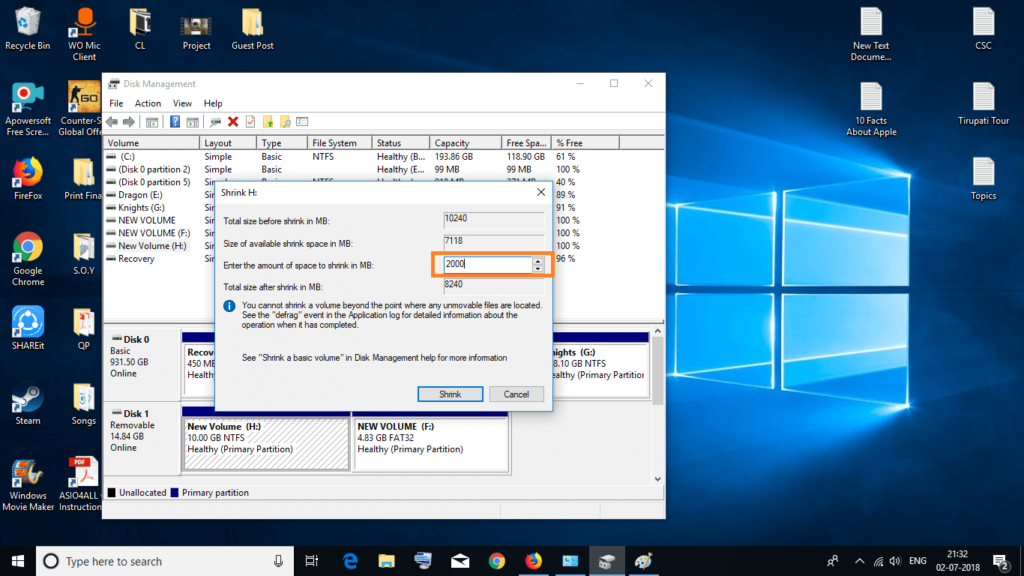Open the Action menu
The height and width of the screenshot is (576, 1024).
[x=147, y=103]
